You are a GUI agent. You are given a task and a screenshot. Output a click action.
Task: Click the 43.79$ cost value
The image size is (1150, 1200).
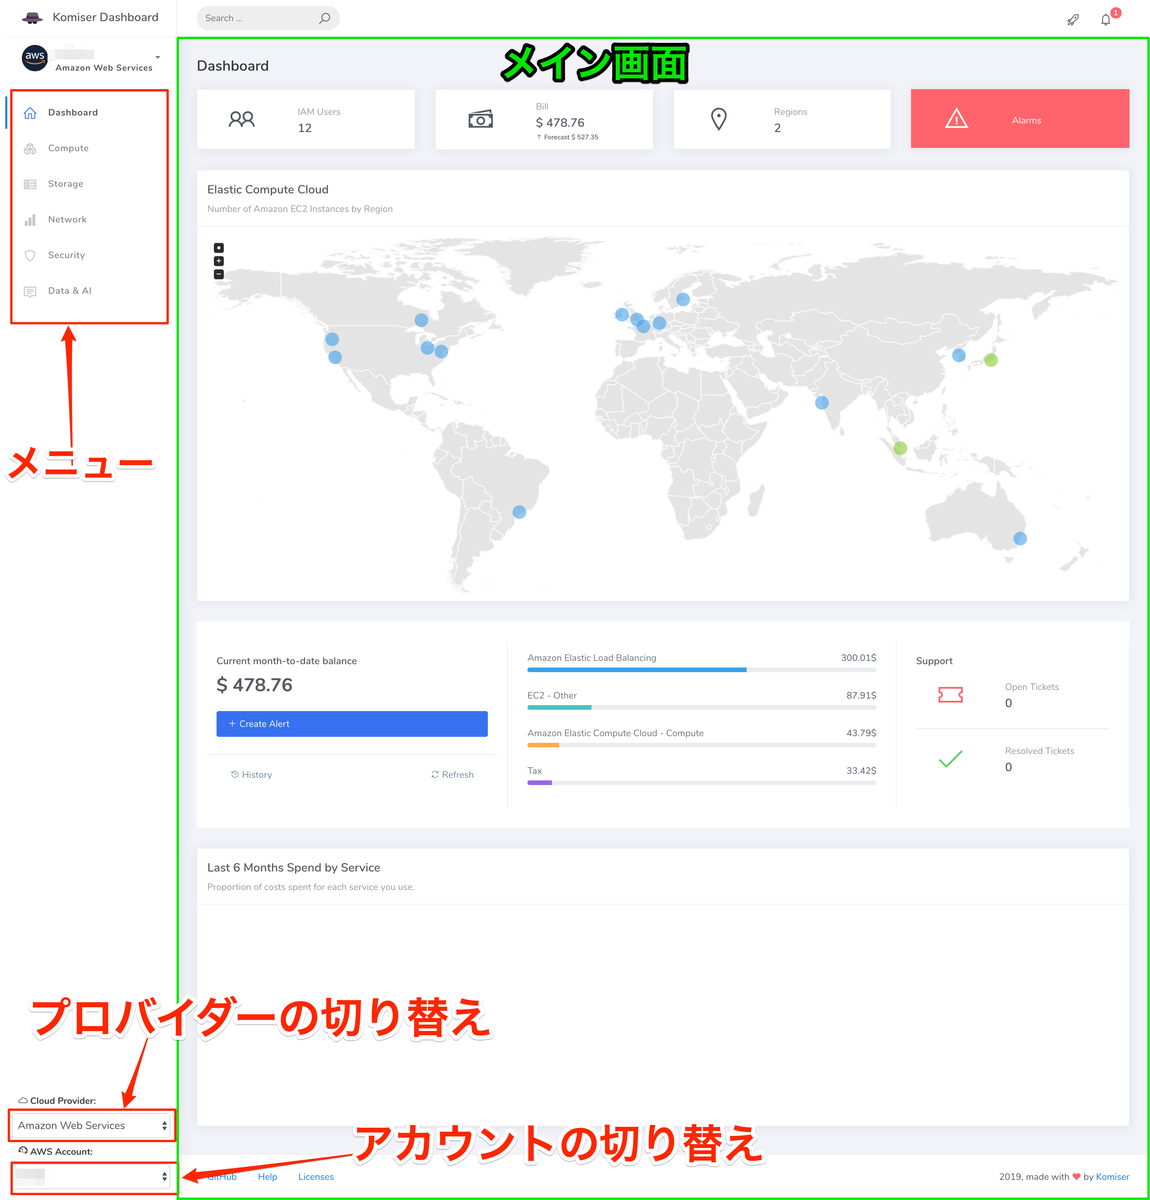click(x=861, y=733)
